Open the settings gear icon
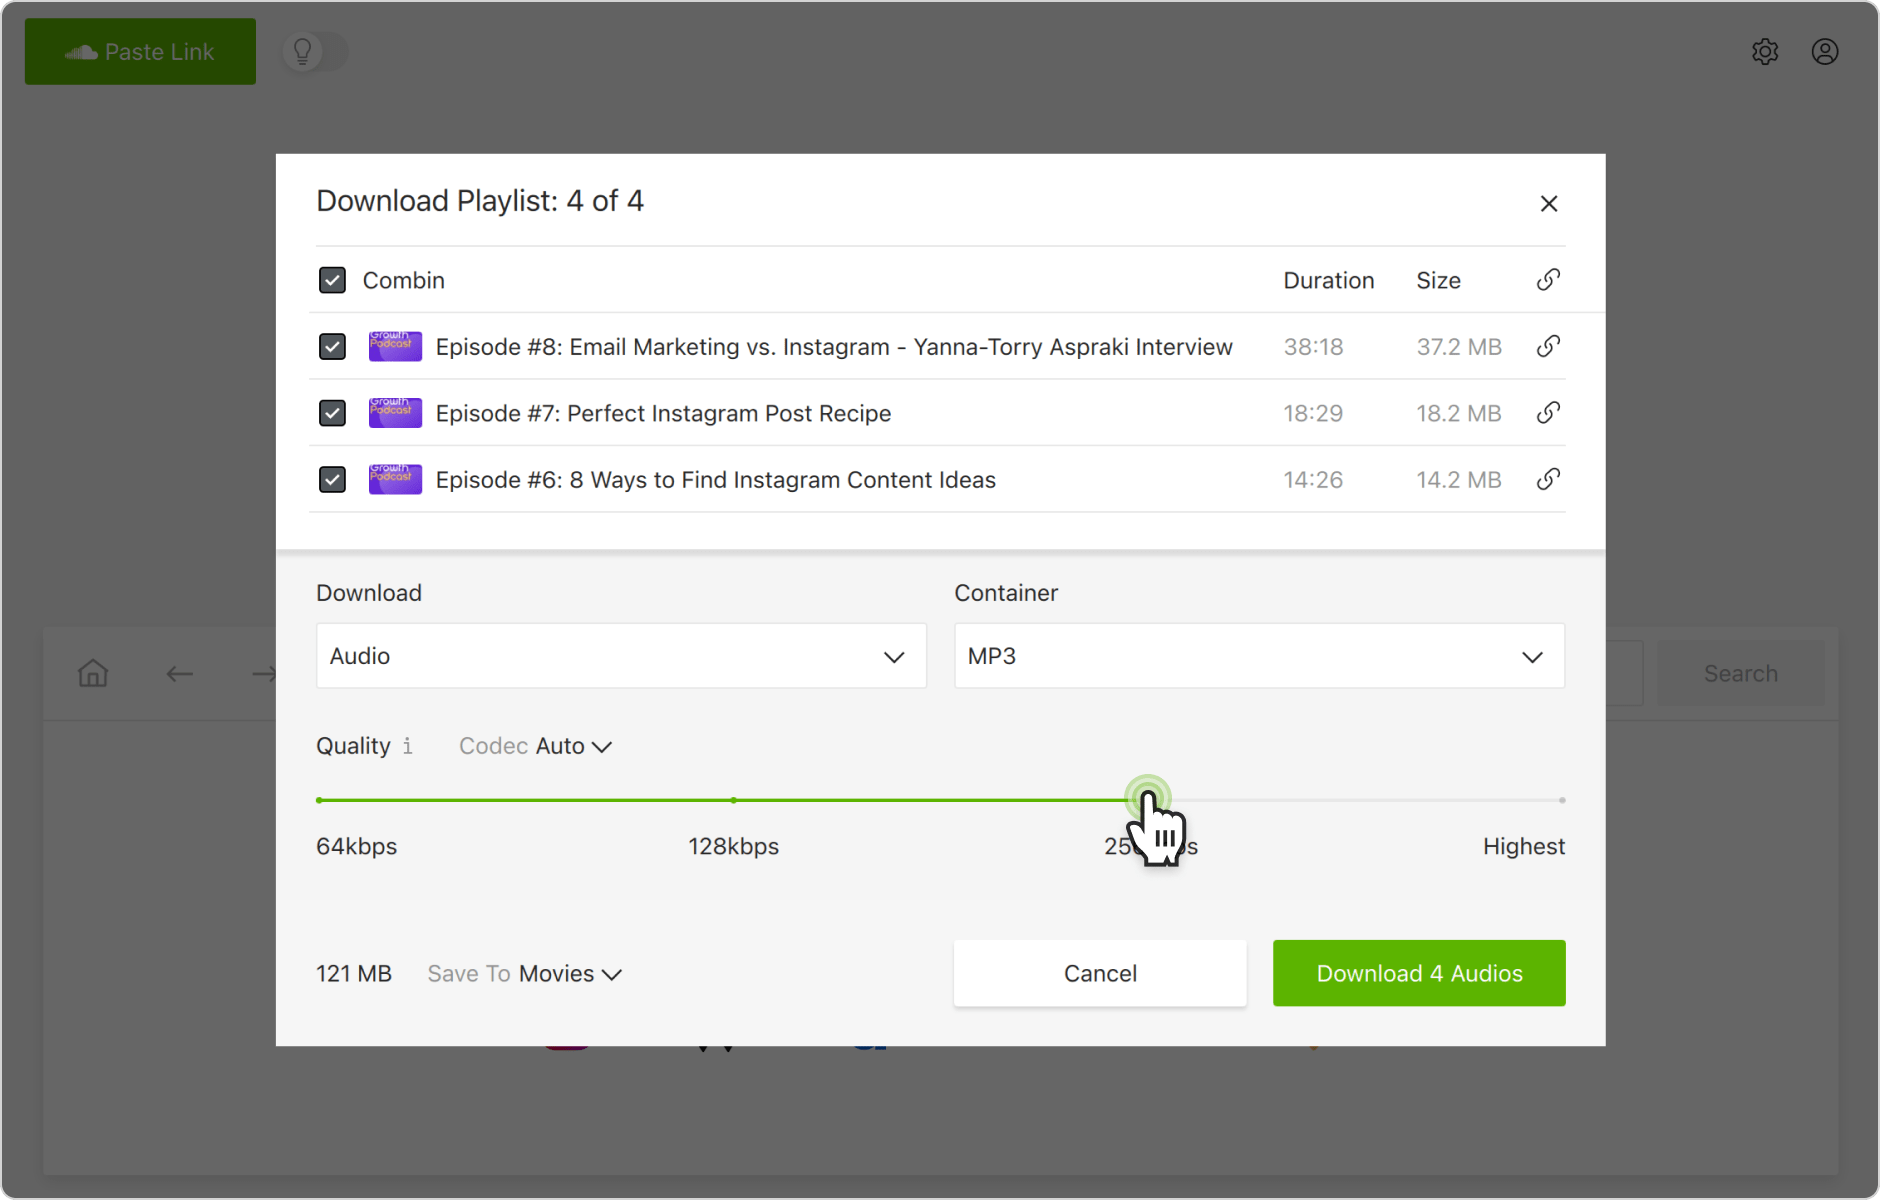The image size is (1880, 1200). (1766, 51)
